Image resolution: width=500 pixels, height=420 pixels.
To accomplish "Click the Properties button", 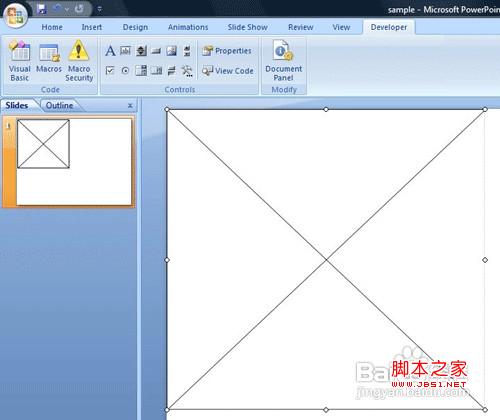I will tap(227, 51).
